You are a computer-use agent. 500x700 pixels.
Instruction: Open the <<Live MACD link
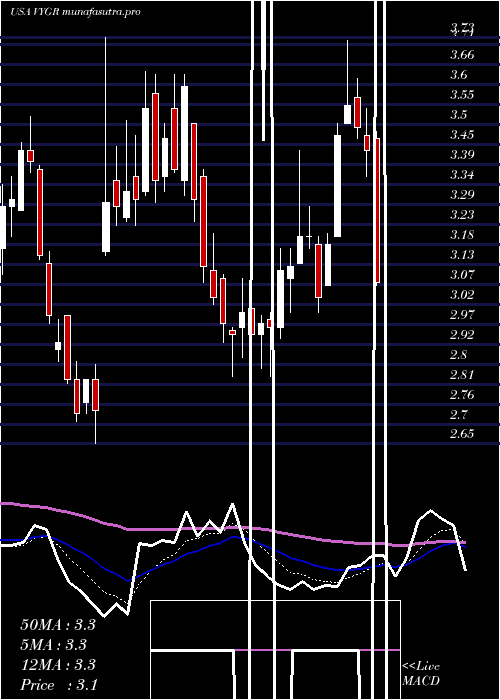421,673
